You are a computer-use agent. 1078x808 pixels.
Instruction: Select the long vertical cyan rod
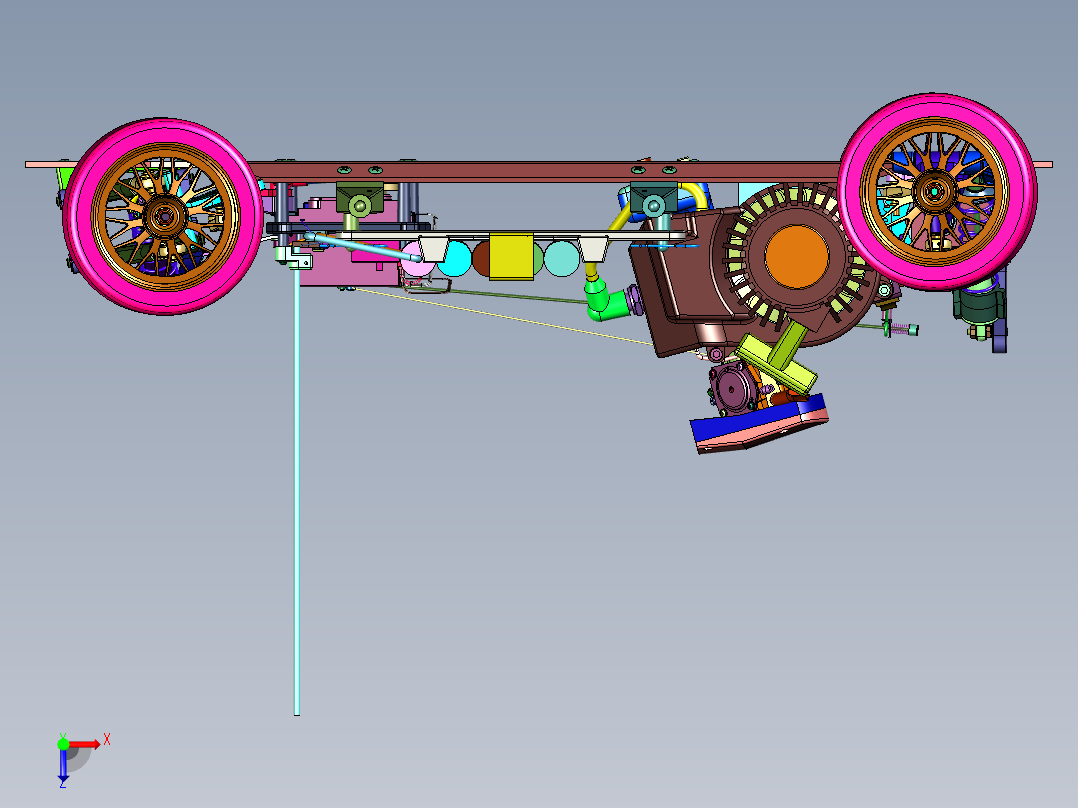297,492
